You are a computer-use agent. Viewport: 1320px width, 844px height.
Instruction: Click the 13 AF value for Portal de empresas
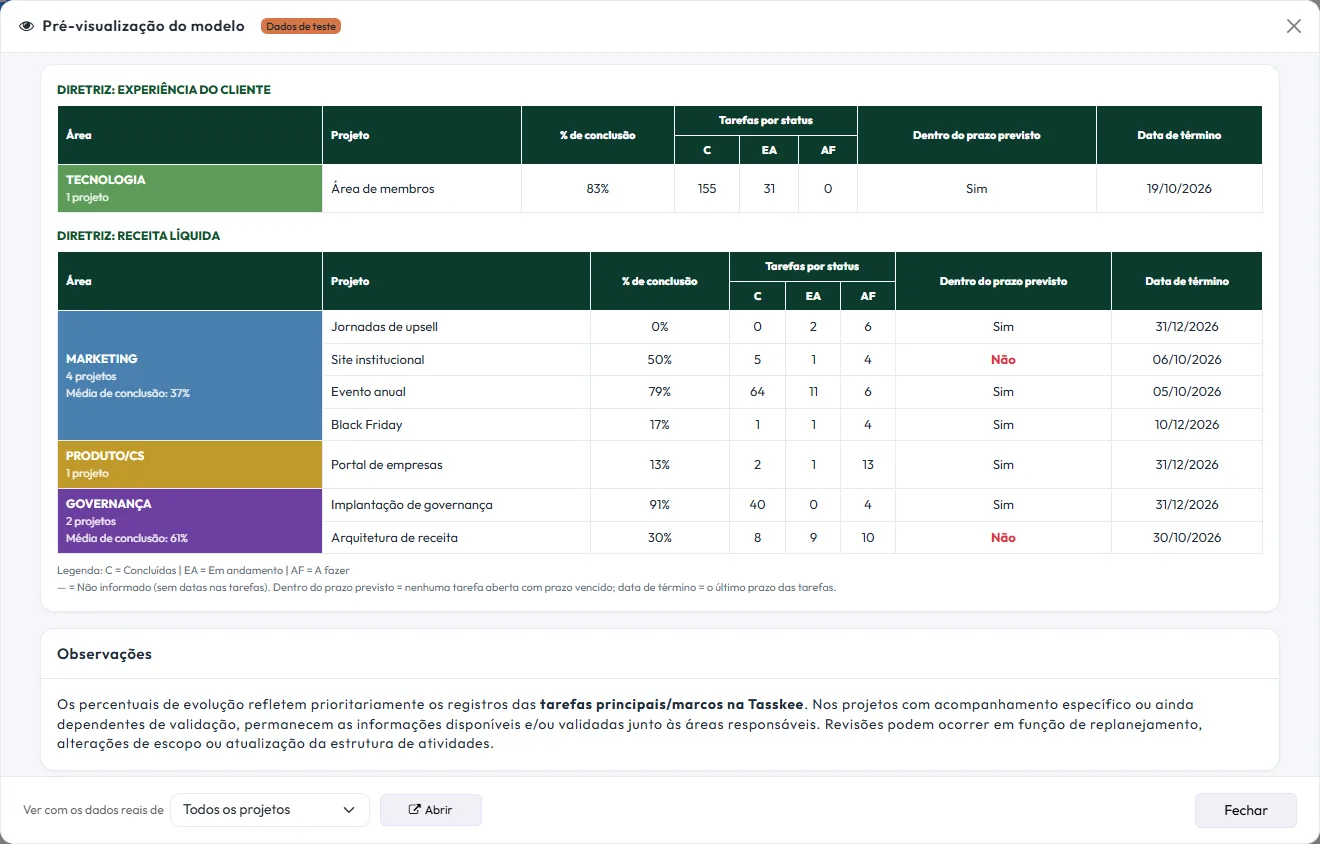[x=868, y=465]
